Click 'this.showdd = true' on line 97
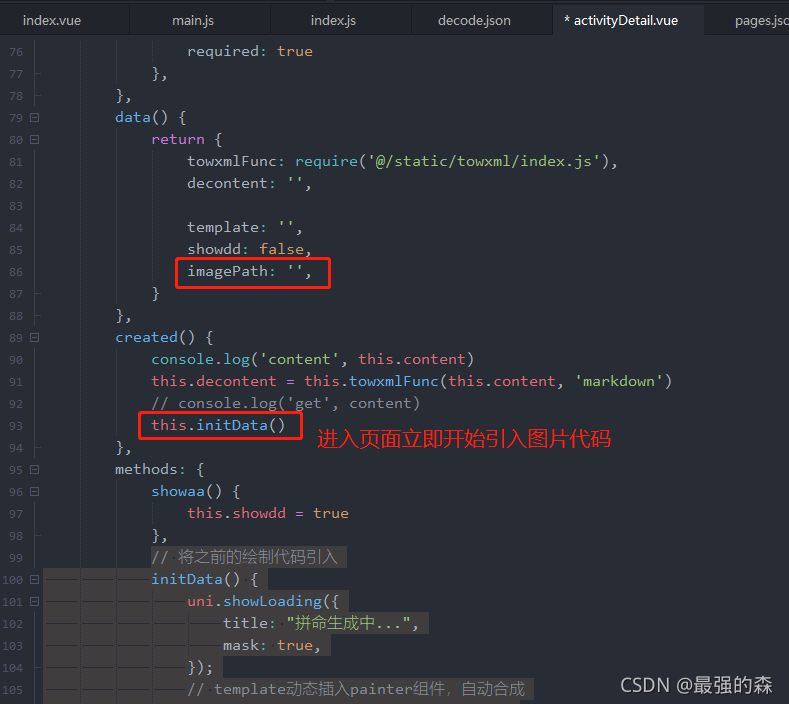The image size is (789, 704). [268, 513]
